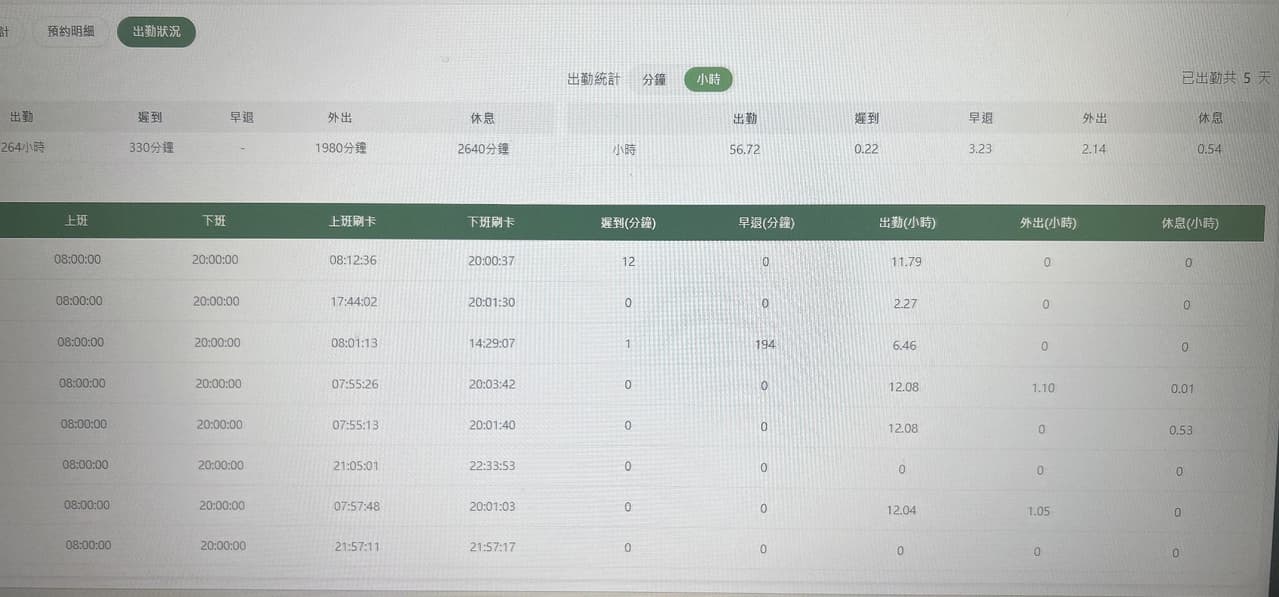Click the 休息(小時) column header
The image size is (1279, 597).
[x=1190, y=223]
